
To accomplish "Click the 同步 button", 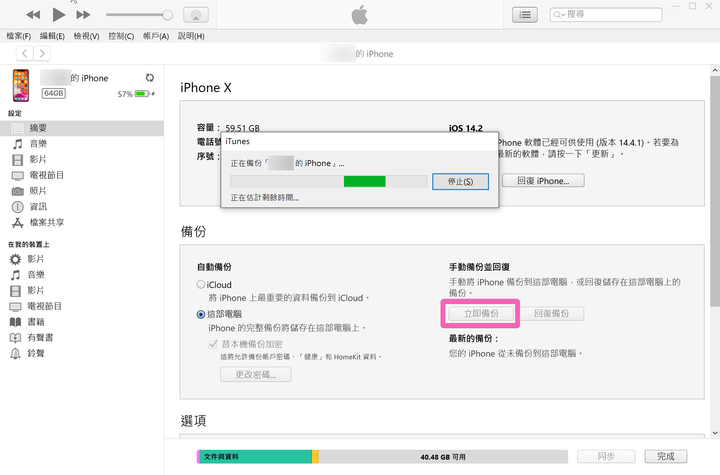I will point(606,456).
